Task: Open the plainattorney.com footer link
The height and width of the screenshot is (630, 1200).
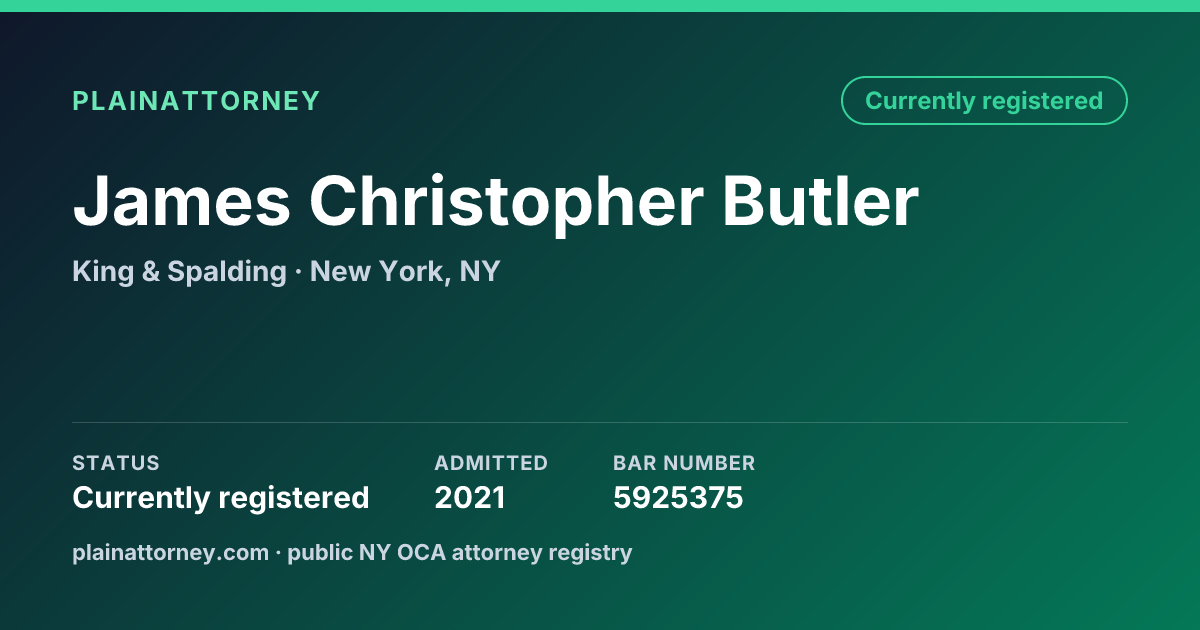Action: (171, 552)
